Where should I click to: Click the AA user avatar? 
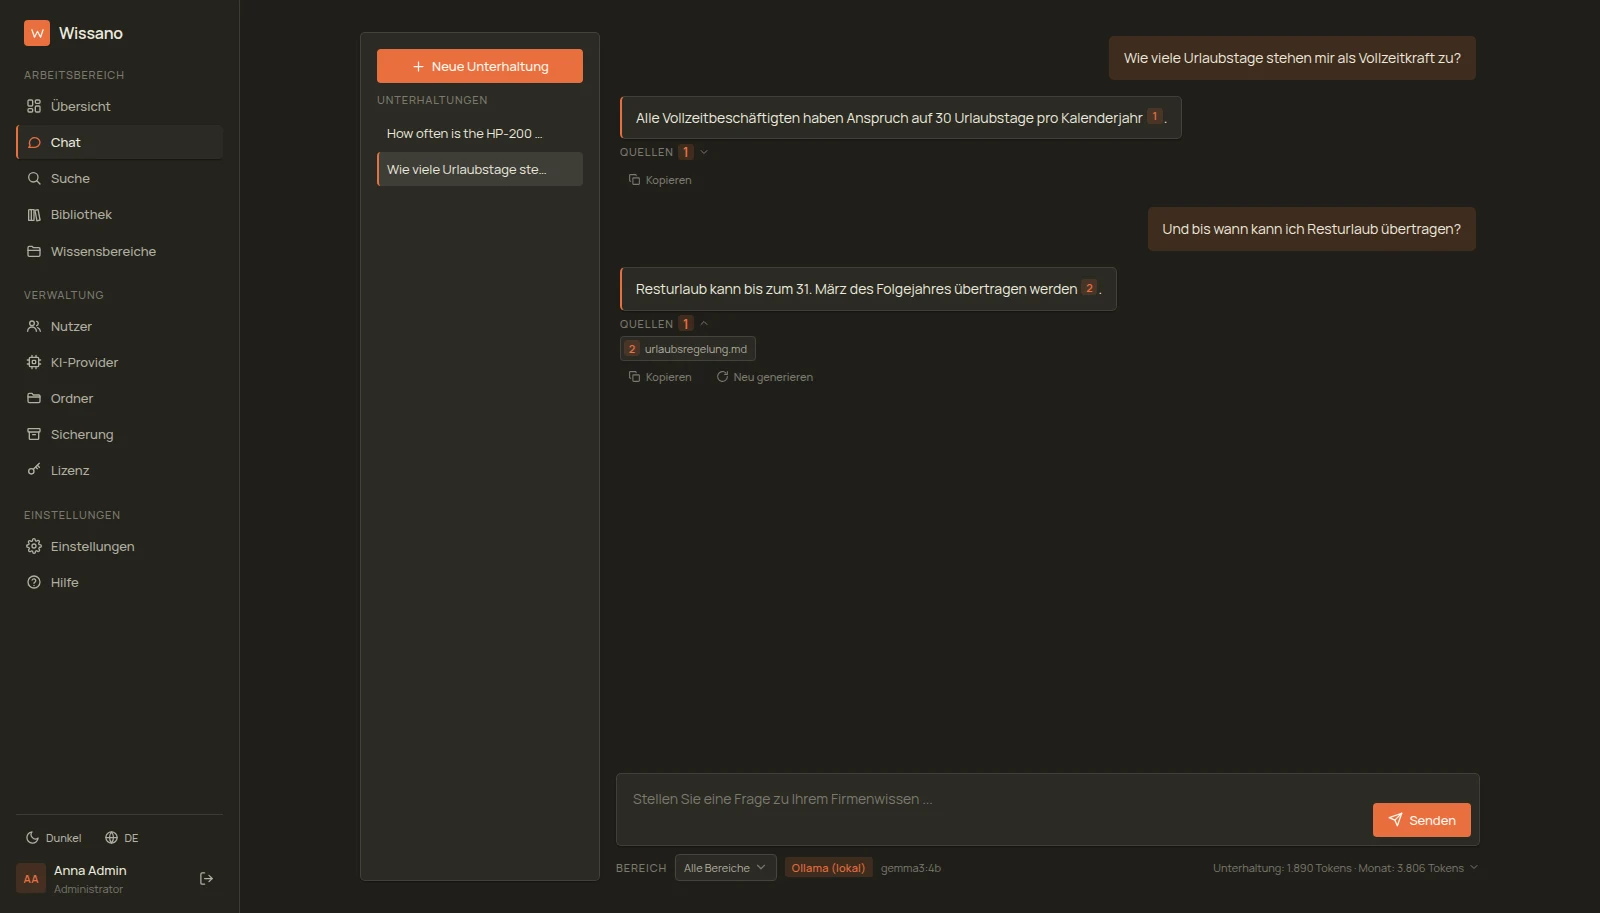tap(31, 879)
